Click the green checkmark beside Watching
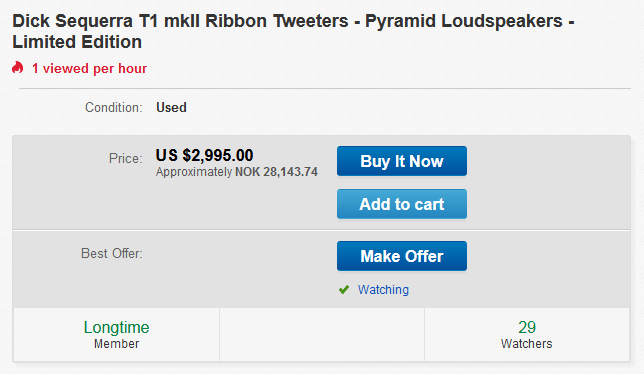Viewport: 644px width, 374px height. 344,290
